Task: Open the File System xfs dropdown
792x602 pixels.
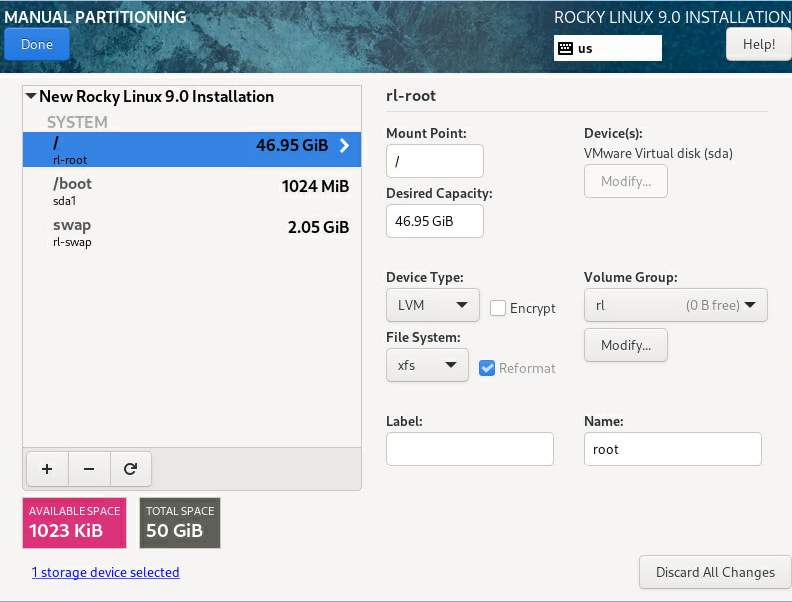Action: click(x=427, y=365)
